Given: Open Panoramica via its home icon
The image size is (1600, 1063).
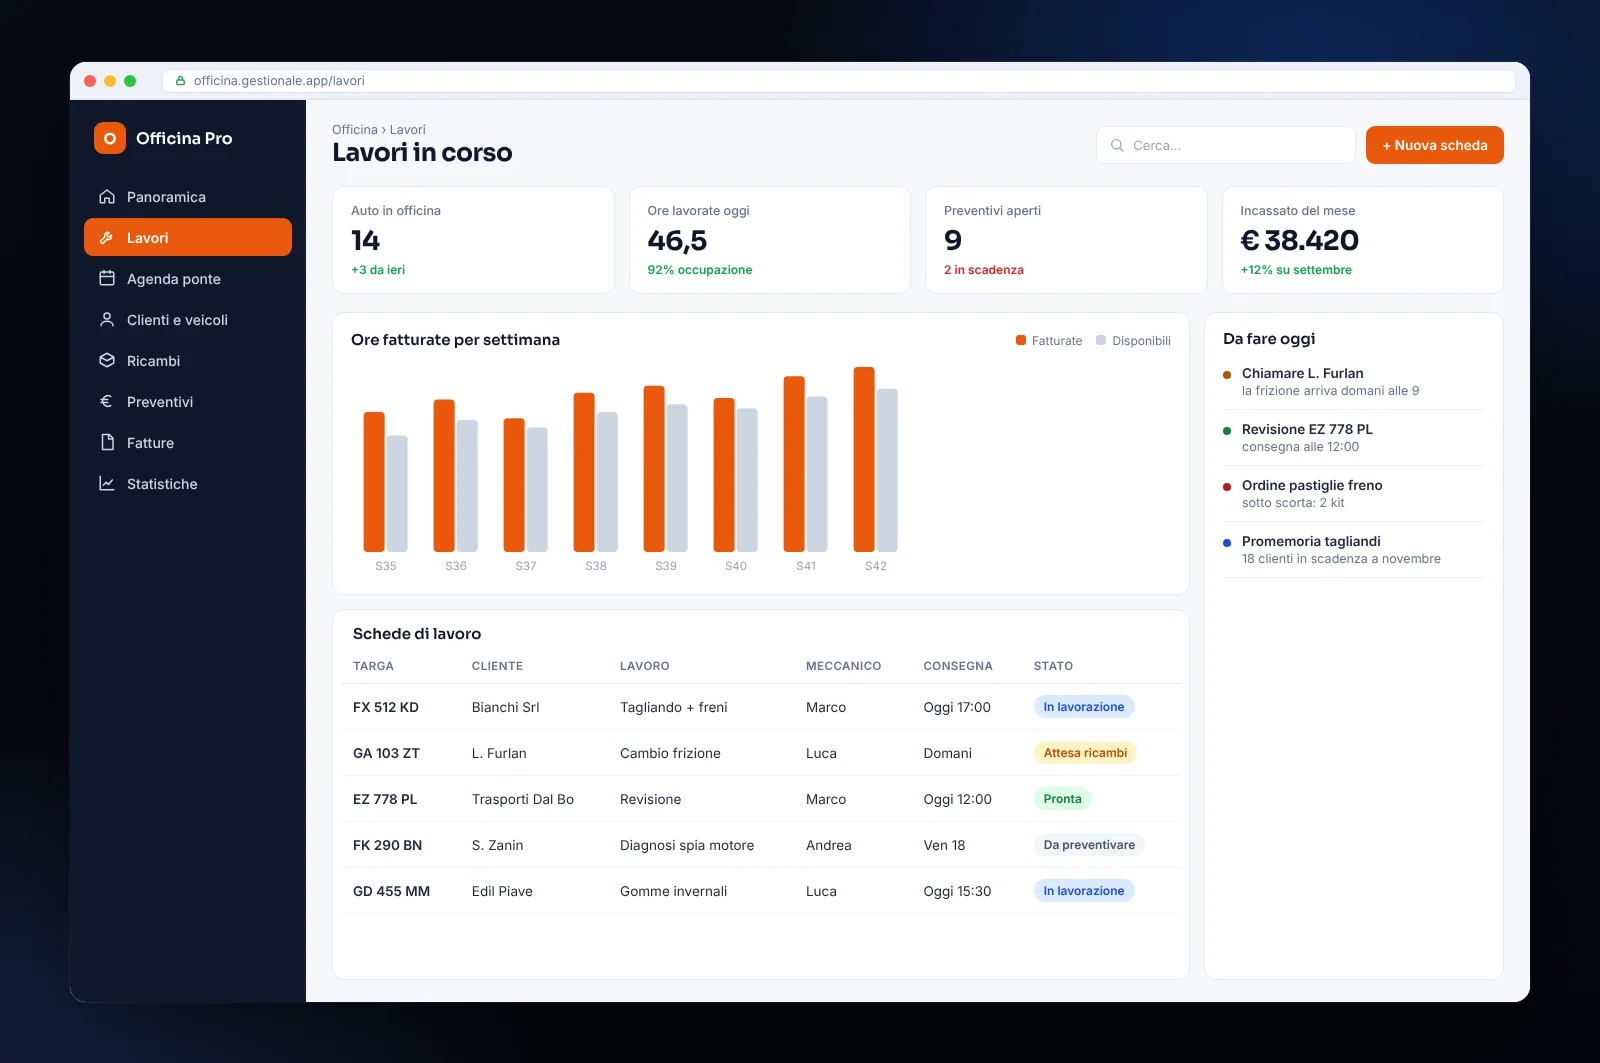Looking at the screenshot, I should tap(107, 197).
